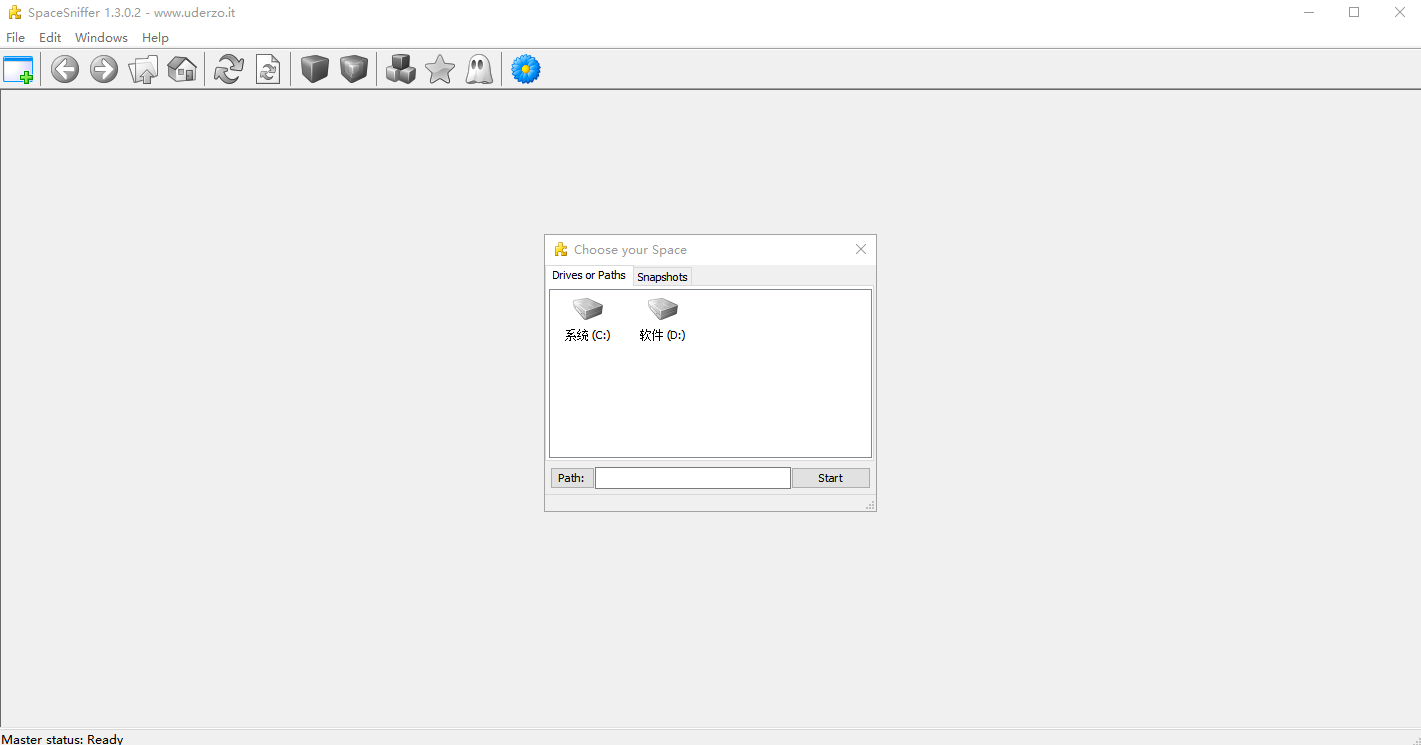
Task: Click the two-arrow refresh scan icon
Action: tap(229, 70)
